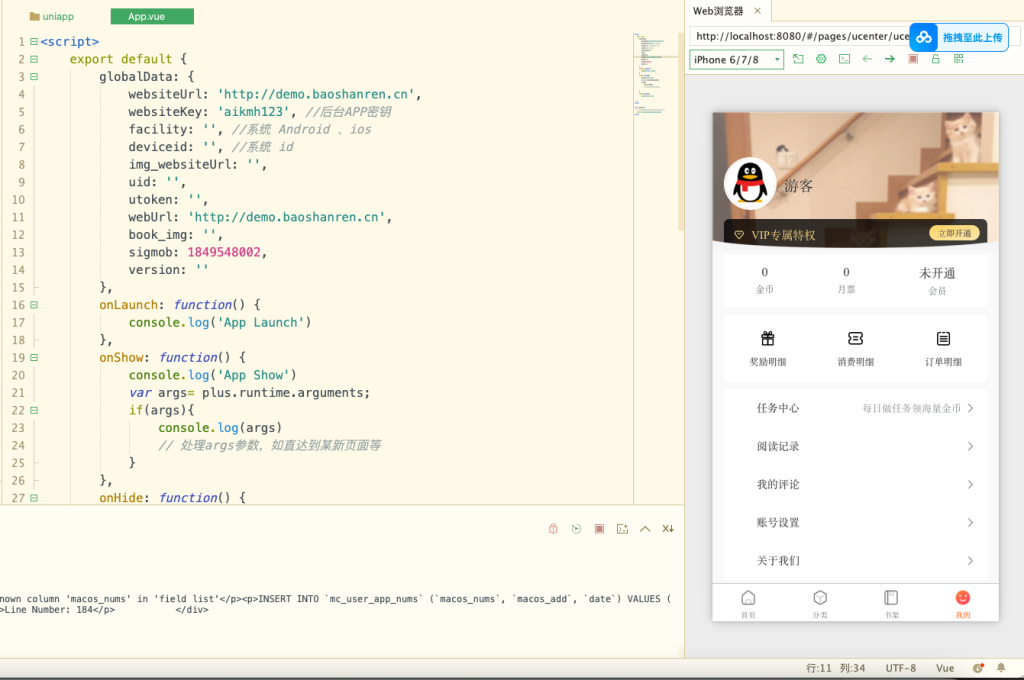Open 关于我们 menu row
Screen dimensions: 1024x680
point(856,560)
